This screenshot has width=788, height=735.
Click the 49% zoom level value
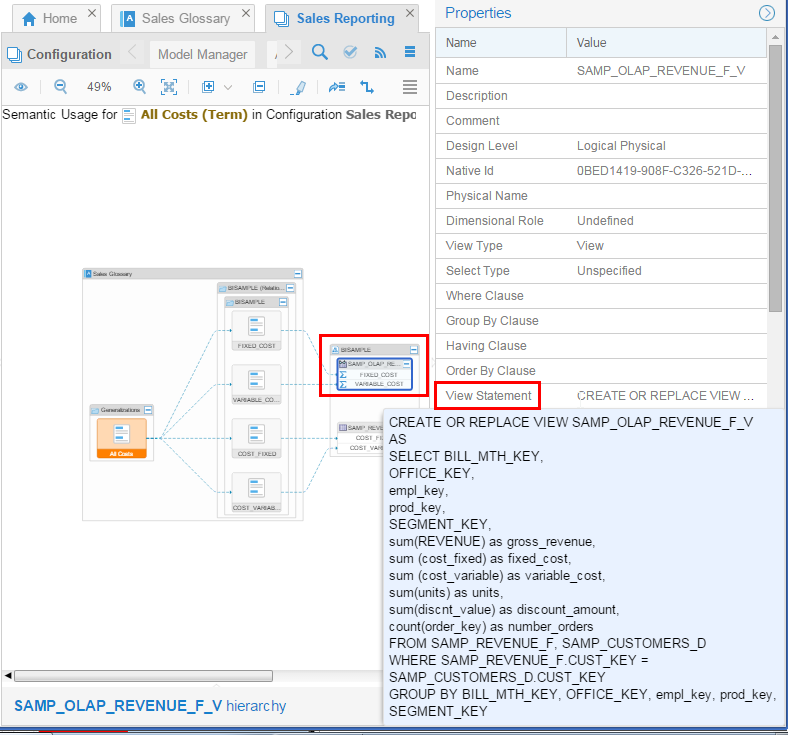point(99,87)
